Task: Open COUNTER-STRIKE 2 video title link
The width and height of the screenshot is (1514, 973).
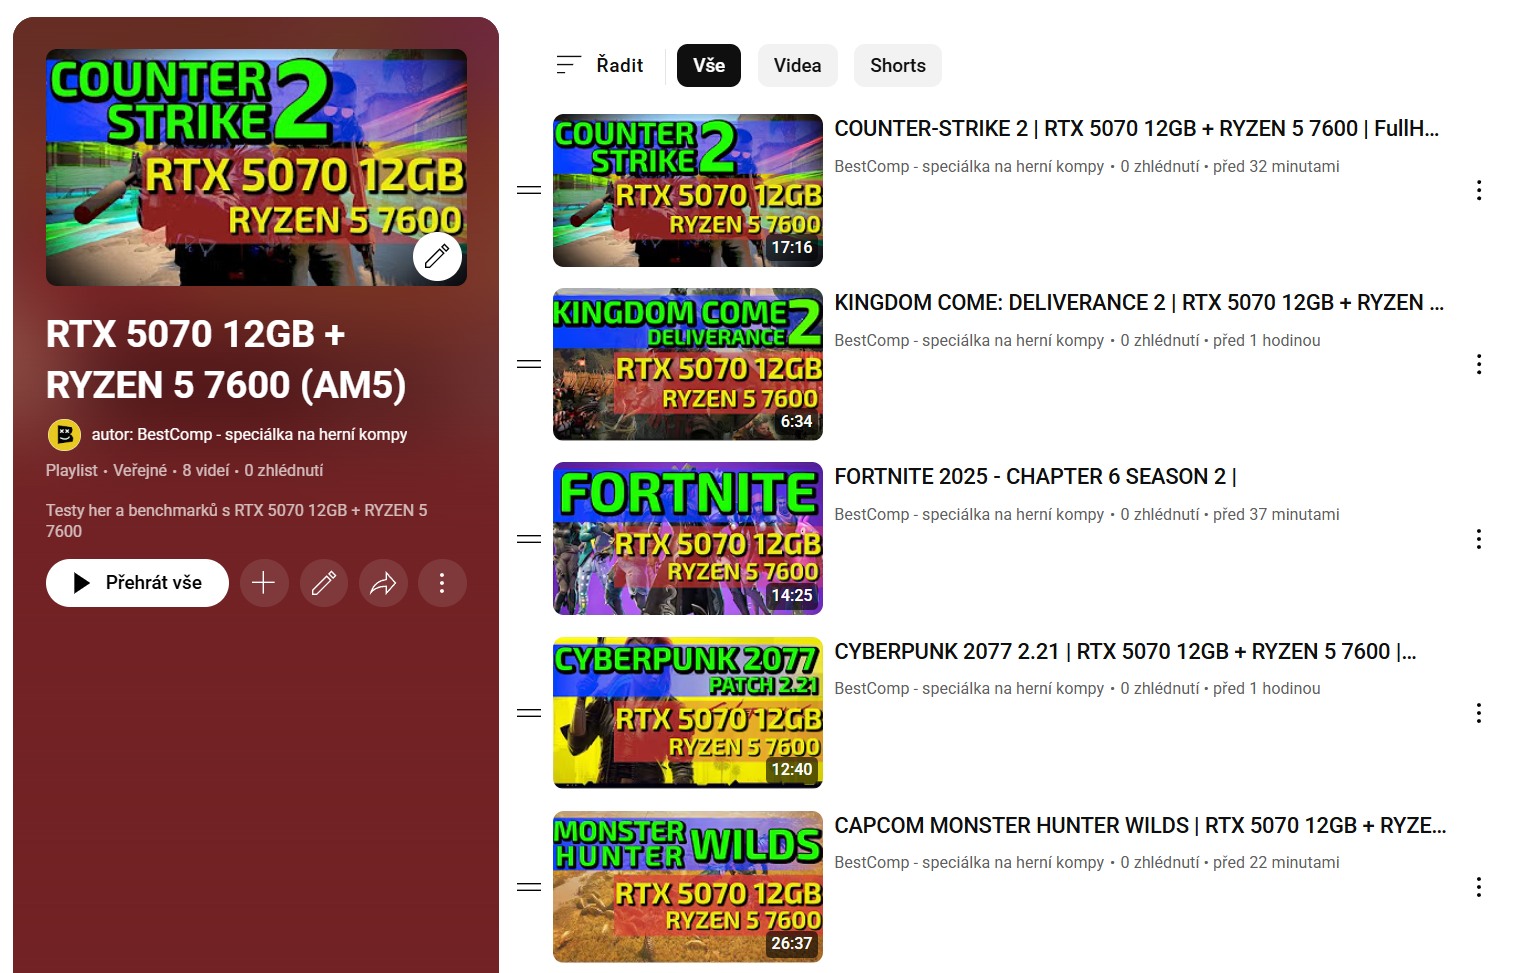Action: [1137, 129]
